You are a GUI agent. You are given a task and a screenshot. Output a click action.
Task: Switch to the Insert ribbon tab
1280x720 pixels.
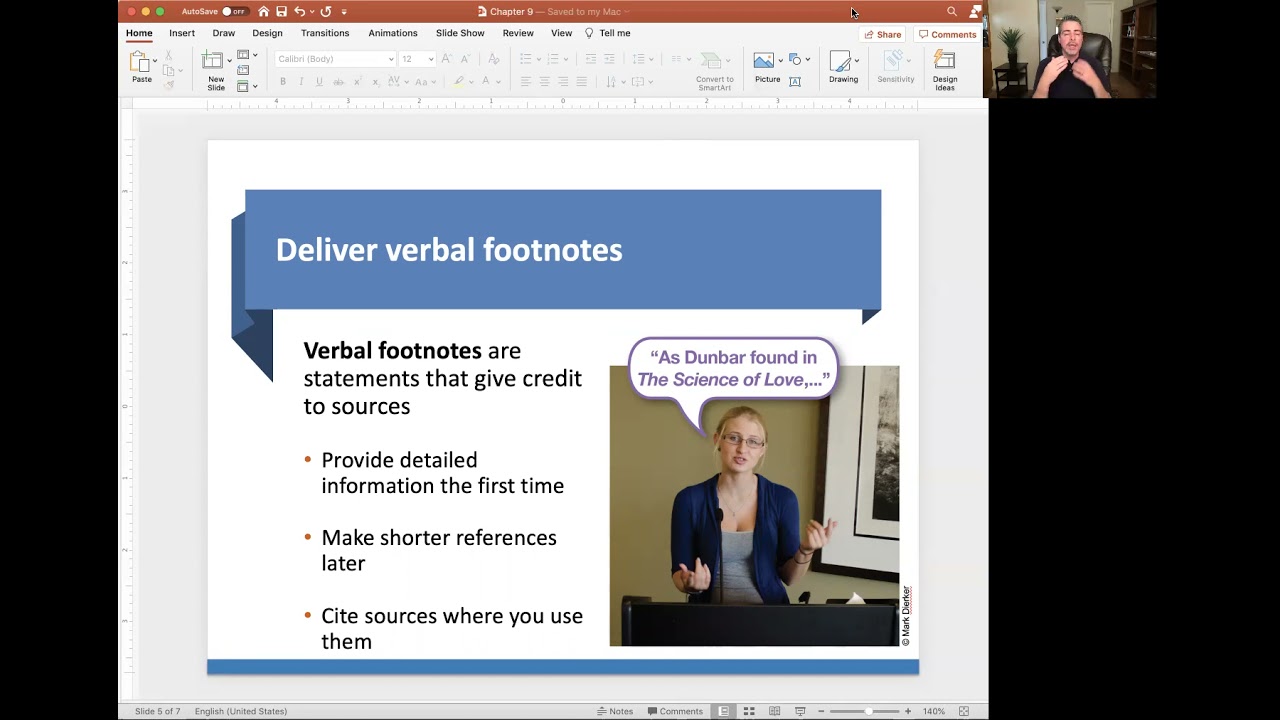pyautogui.click(x=182, y=33)
